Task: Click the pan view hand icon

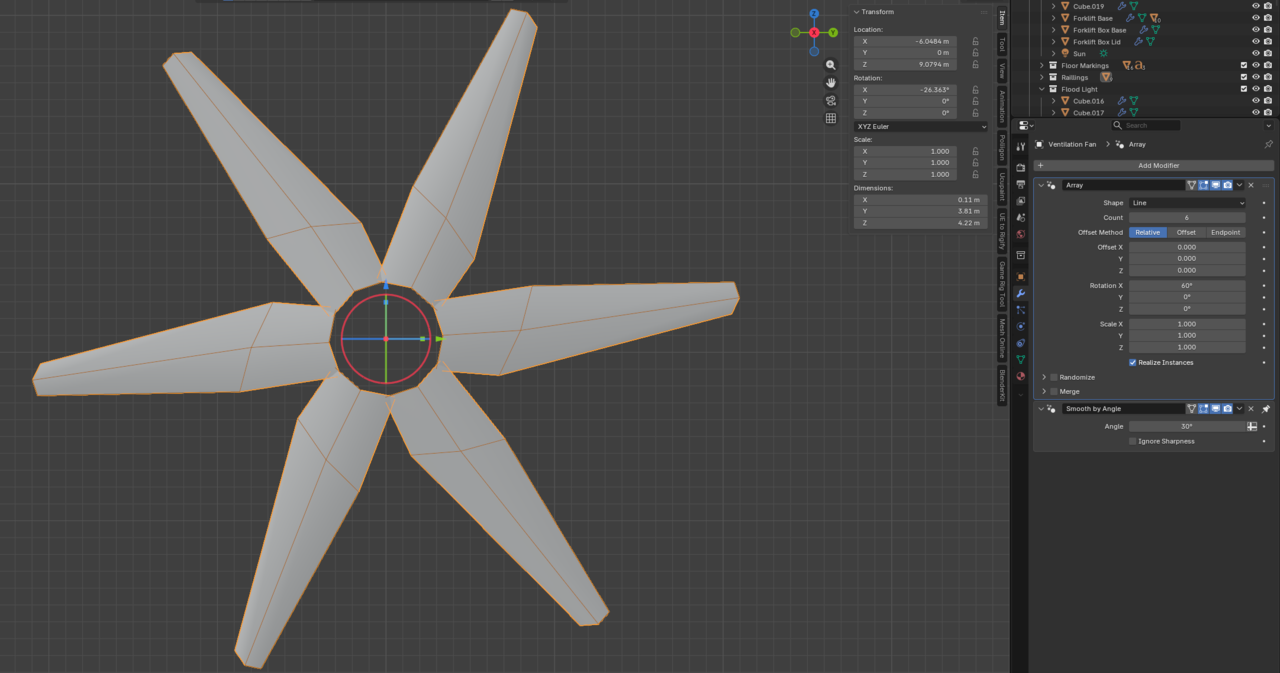Action: (830, 82)
